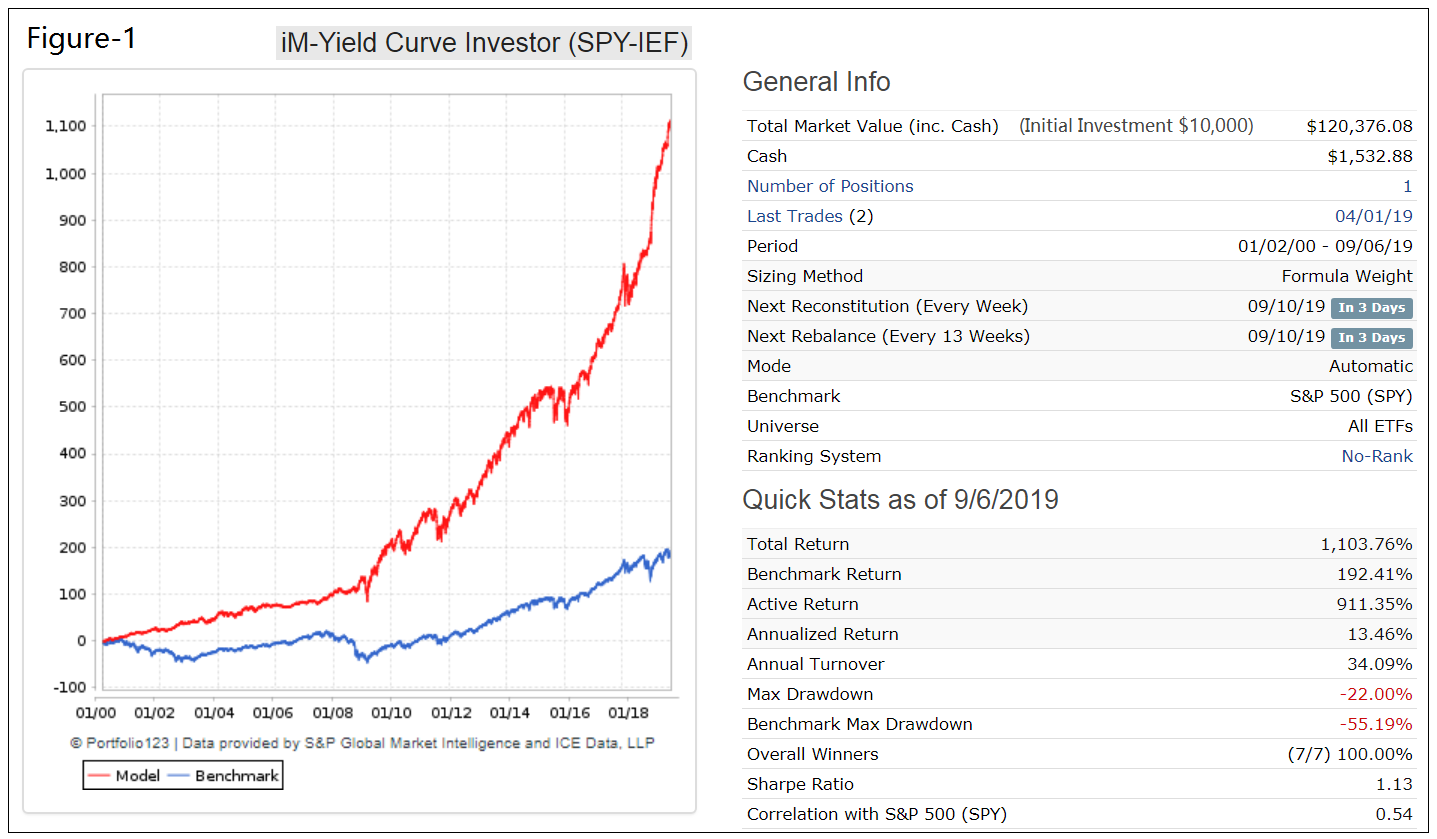Click the red Model line peak on the chart
Screen dimensions: 1437x839
point(669,122)
